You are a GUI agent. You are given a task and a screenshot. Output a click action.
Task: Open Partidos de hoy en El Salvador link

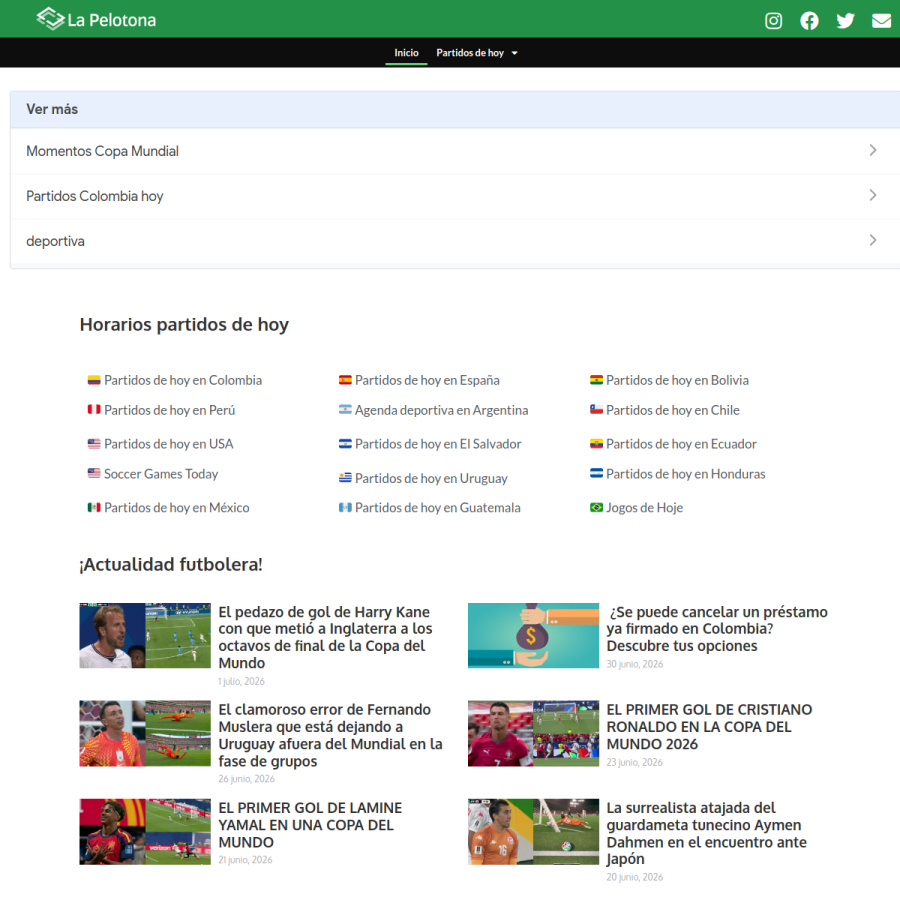tap(438, 444)
